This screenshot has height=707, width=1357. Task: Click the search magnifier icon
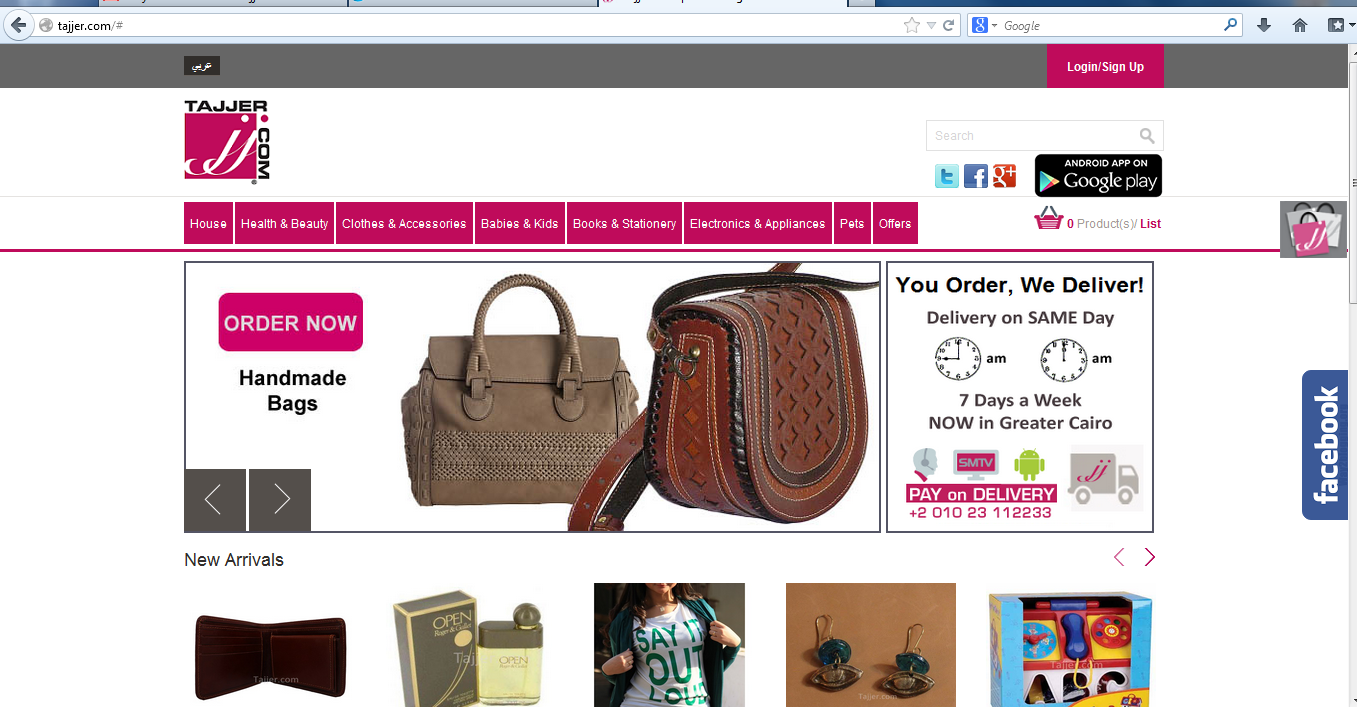click(1147, 136)
